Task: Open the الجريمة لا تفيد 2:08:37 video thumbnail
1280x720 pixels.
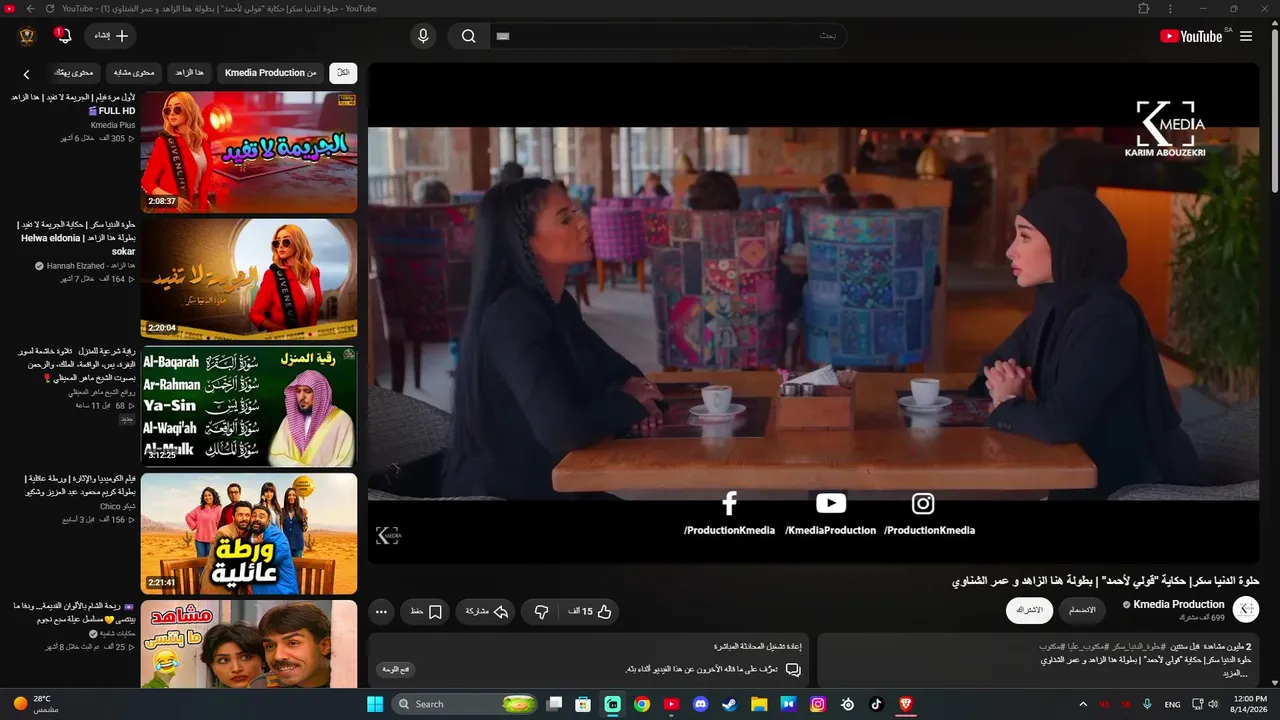Action: pyautogui.click(x=249, y=152)
